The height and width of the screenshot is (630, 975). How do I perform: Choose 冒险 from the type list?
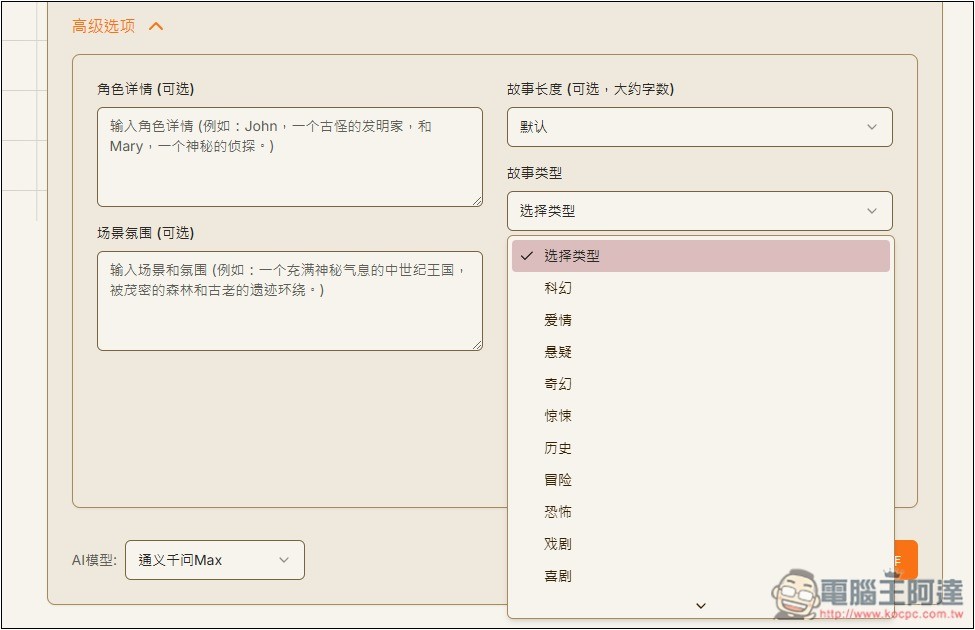point(701,480)
